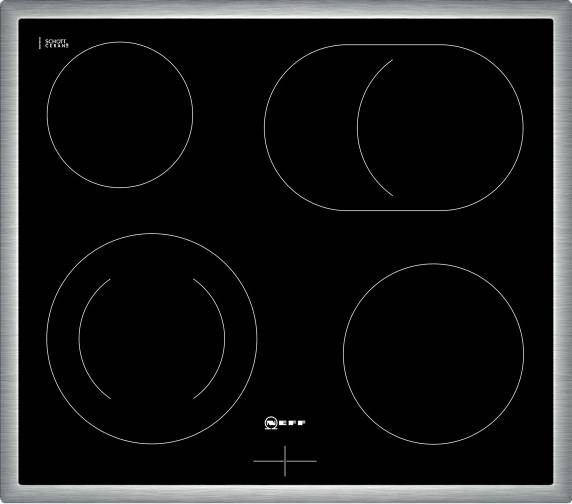The height and width of the screenshot is (504, 572).
Task: Click the stainless steel frame's left edge
Action: click(9, 252)
